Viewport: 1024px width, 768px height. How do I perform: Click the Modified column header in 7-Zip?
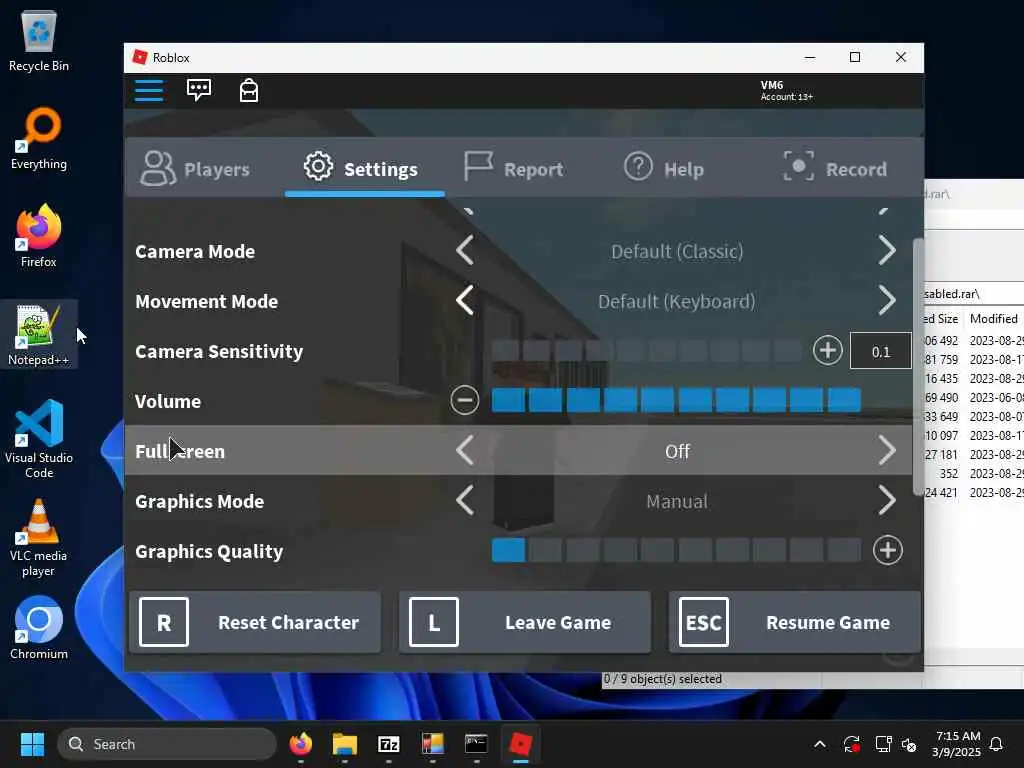[x=993, y=319]
